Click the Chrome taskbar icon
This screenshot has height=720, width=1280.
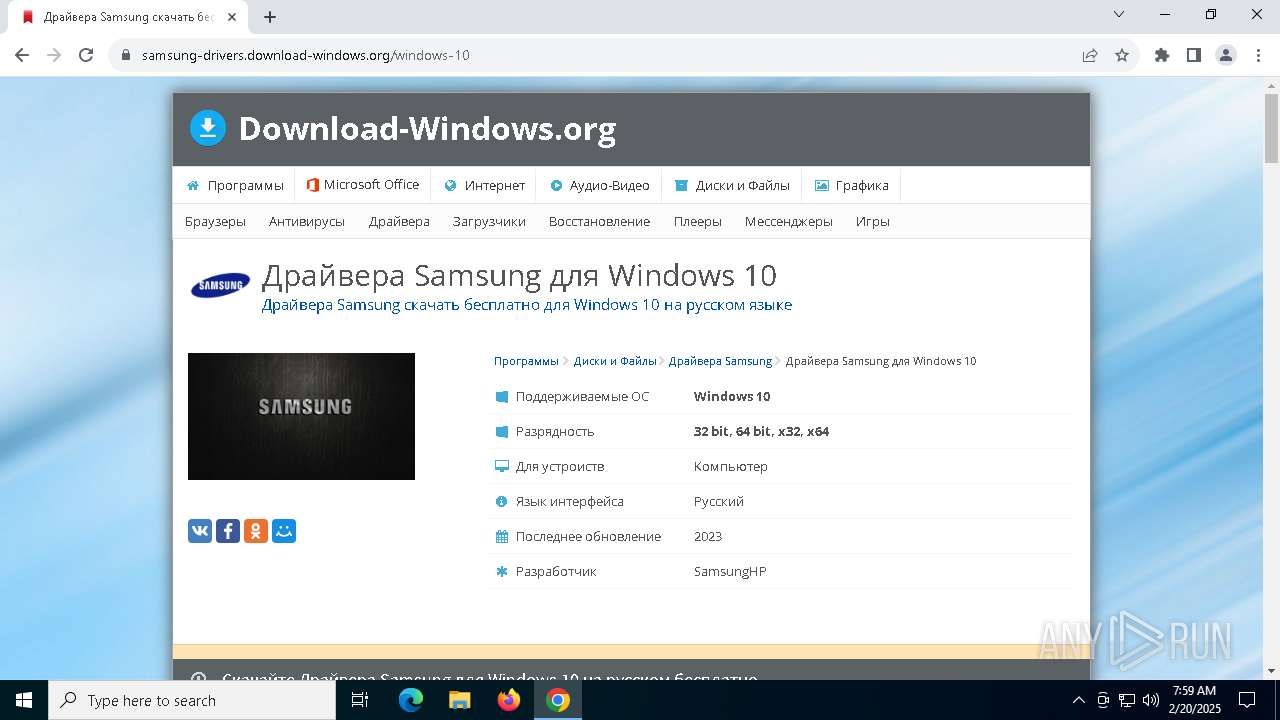coord(558,700)
